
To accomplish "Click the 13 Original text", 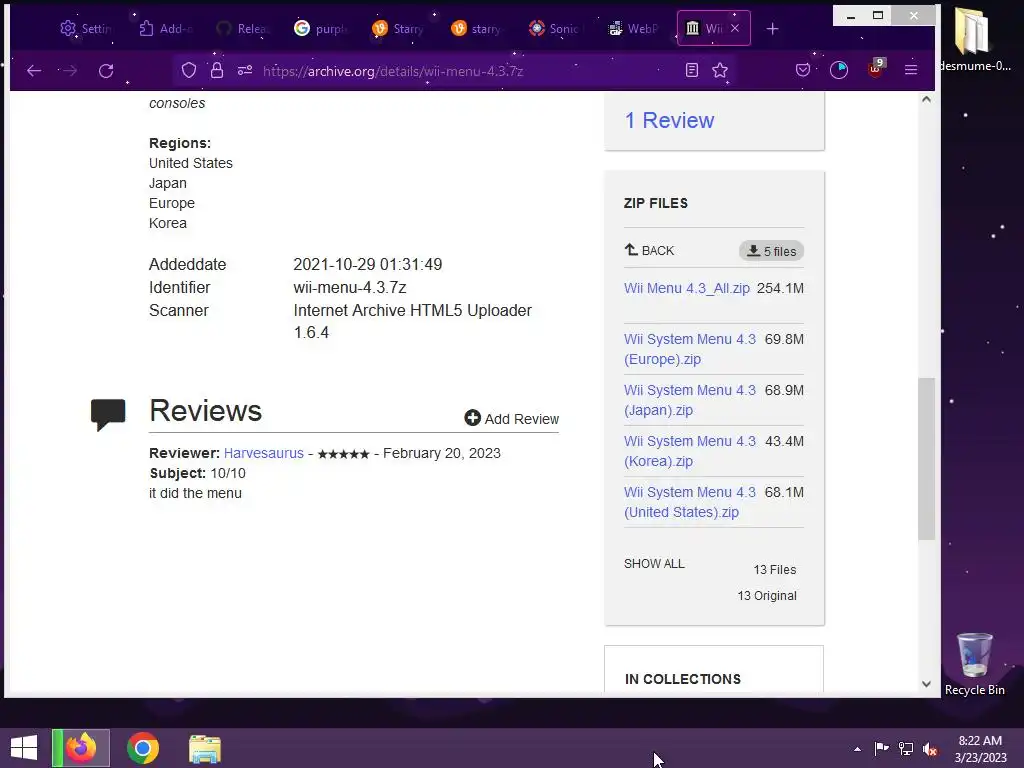I will tap(767, 596).
